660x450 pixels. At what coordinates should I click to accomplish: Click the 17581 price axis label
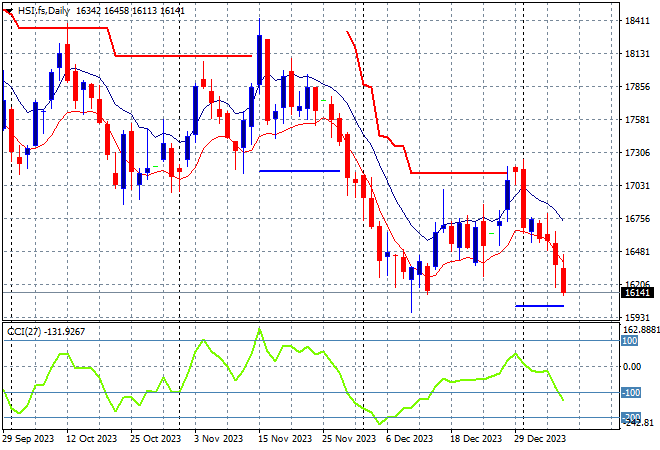[637, 120]
